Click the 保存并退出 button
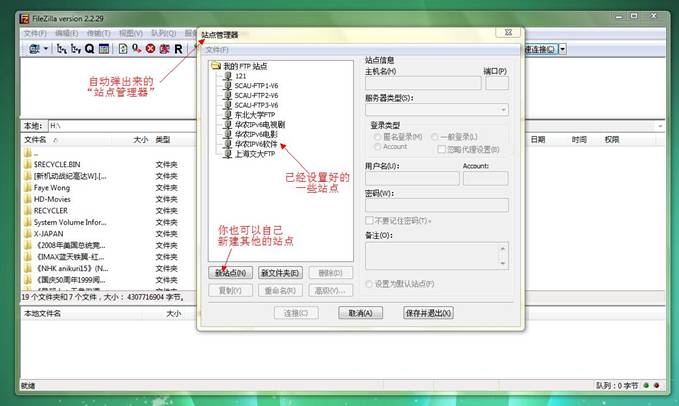This screenshot has width=679, height=406. click(x=428, y=313)
